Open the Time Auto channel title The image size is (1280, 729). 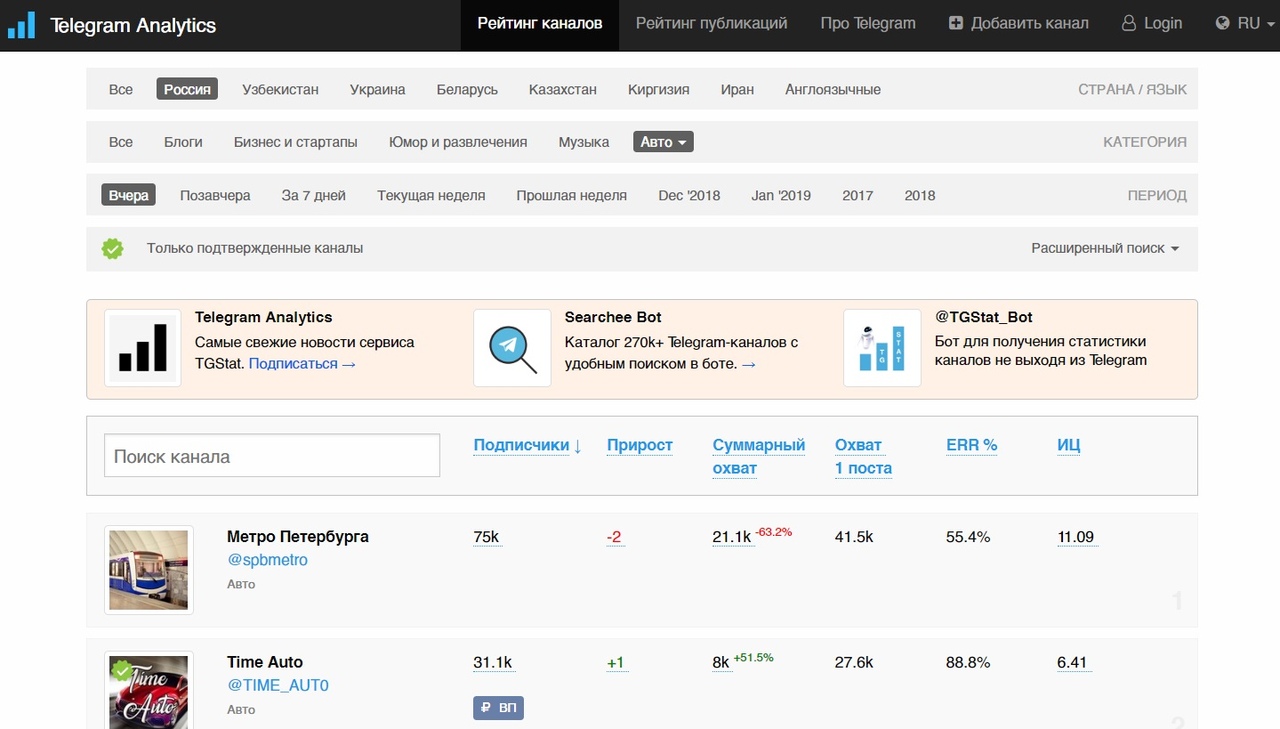tap(265, 662)
